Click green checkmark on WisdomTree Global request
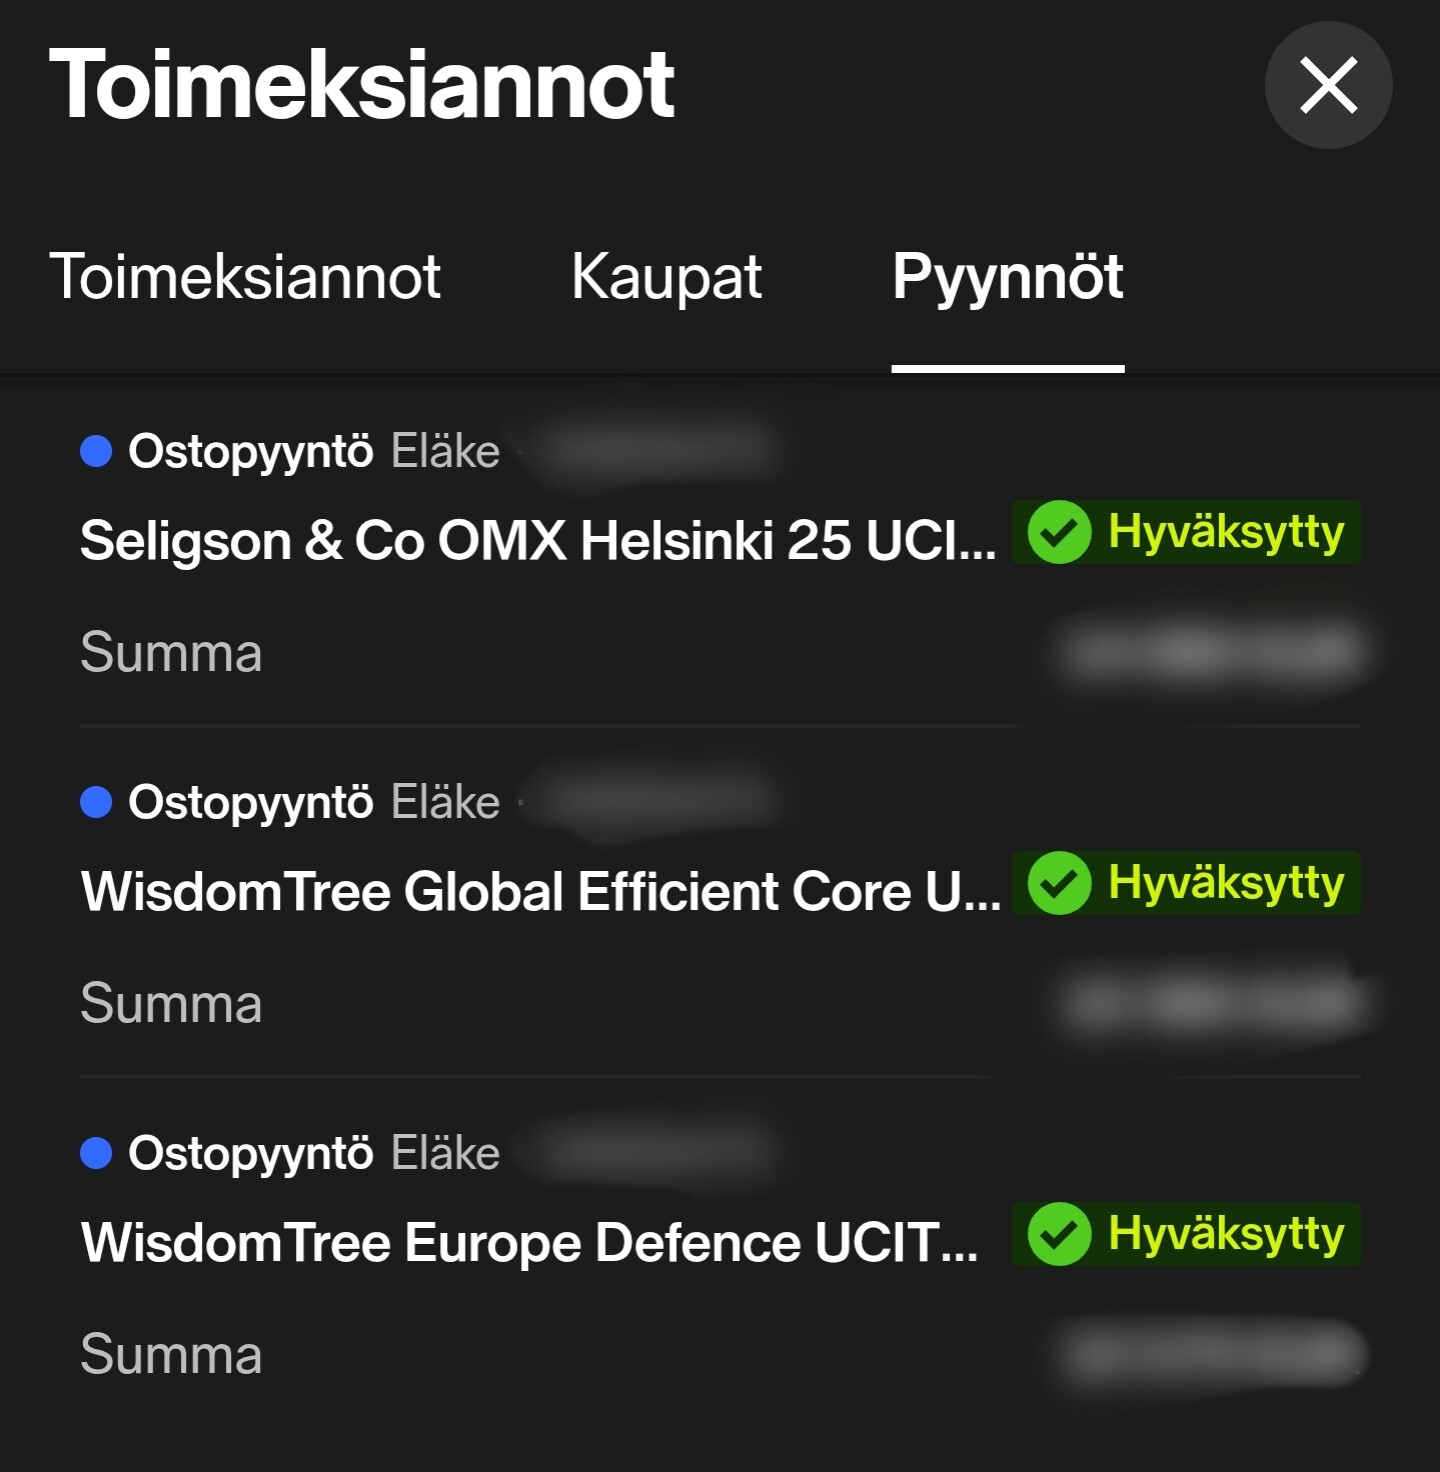1440x1472 pixels. [x=1059, y=883]
